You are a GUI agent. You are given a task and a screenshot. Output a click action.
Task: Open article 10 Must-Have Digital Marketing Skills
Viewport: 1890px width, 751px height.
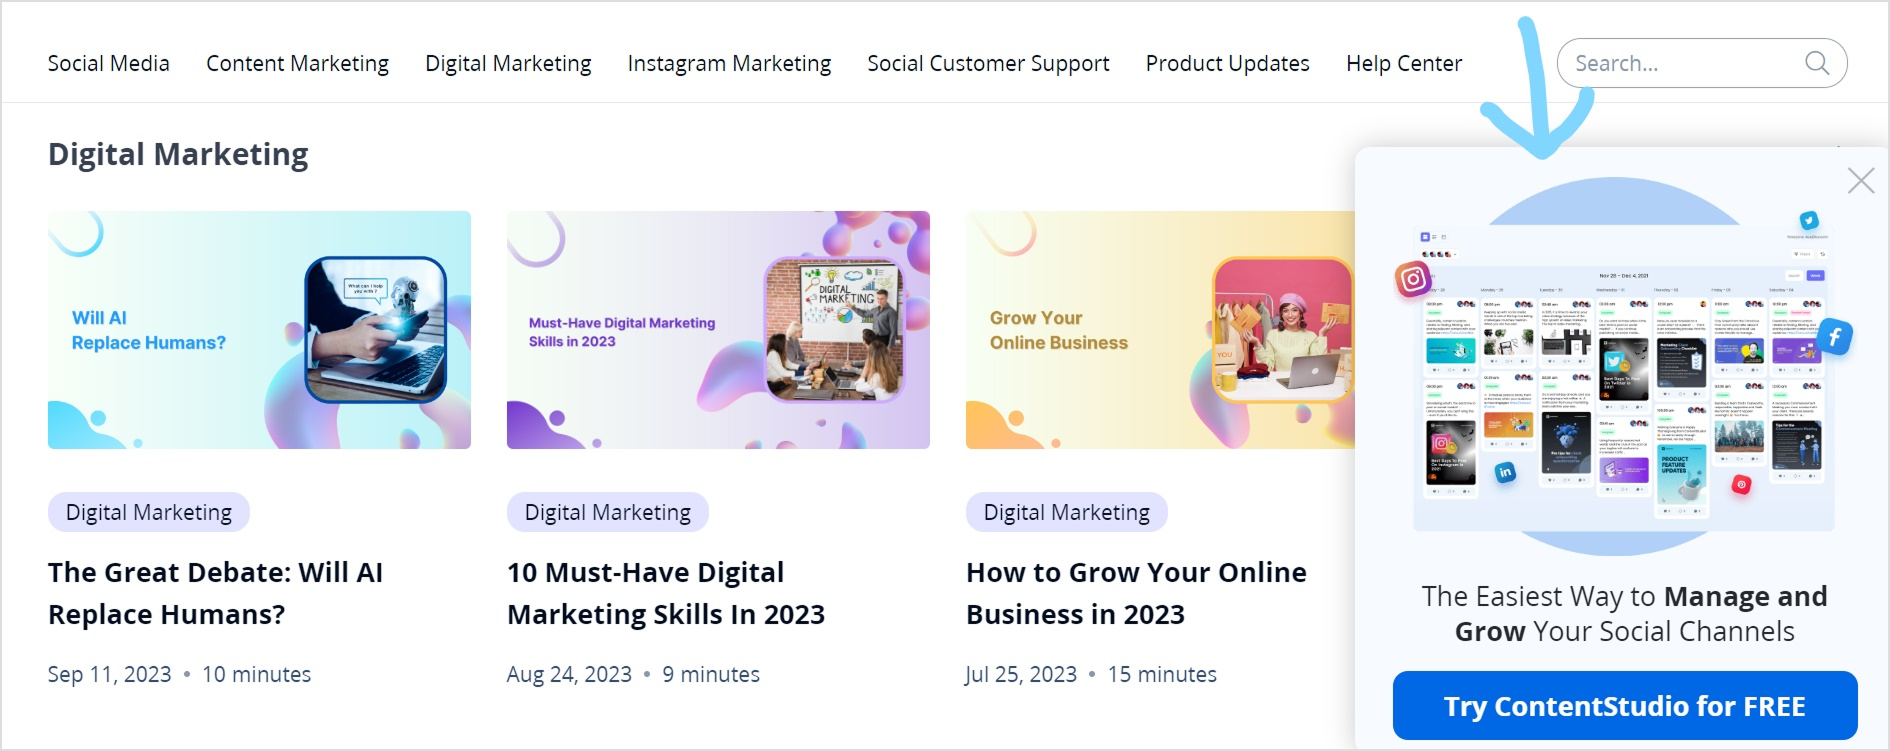click(x=666, y=593)
